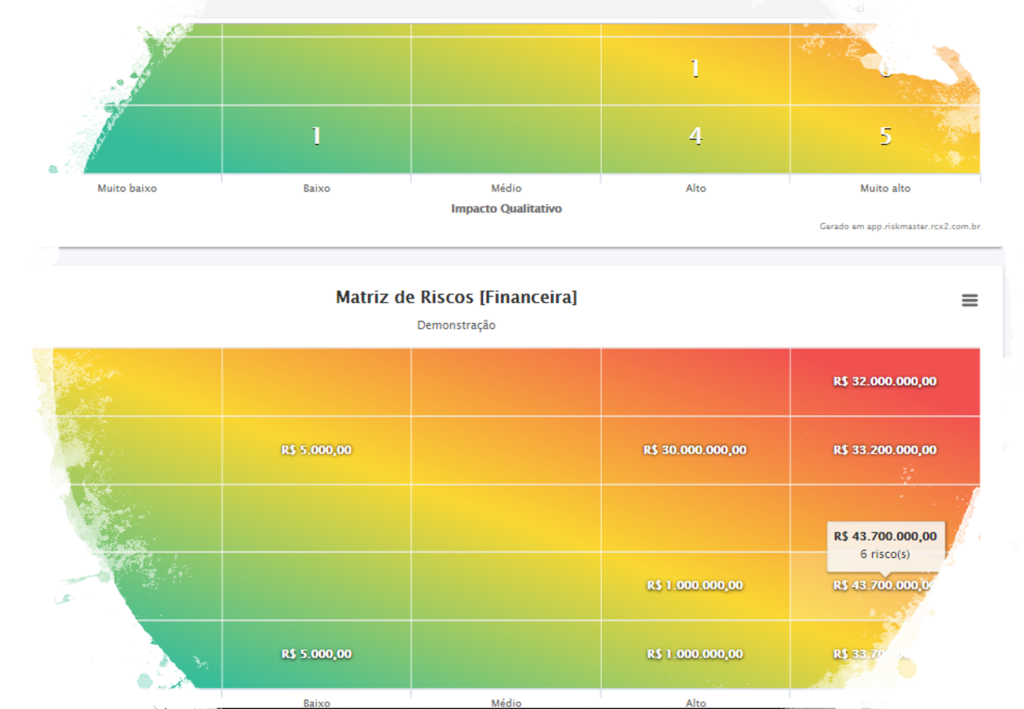This screenshot has width=1024, height=709.
Task: Click the R$ 43.700.000,00 cell under the tooltip
Action: coord(883,586)
